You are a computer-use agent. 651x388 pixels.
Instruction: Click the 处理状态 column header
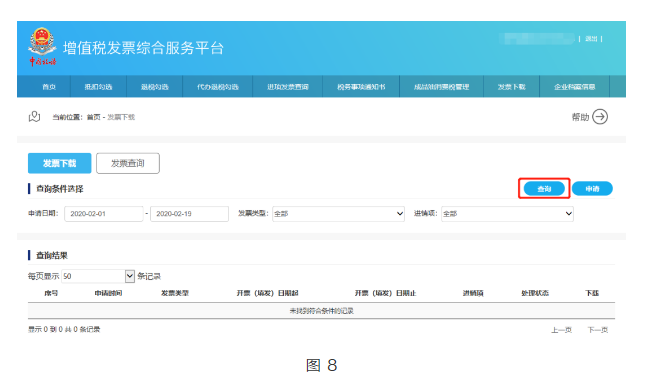point(535,293)
